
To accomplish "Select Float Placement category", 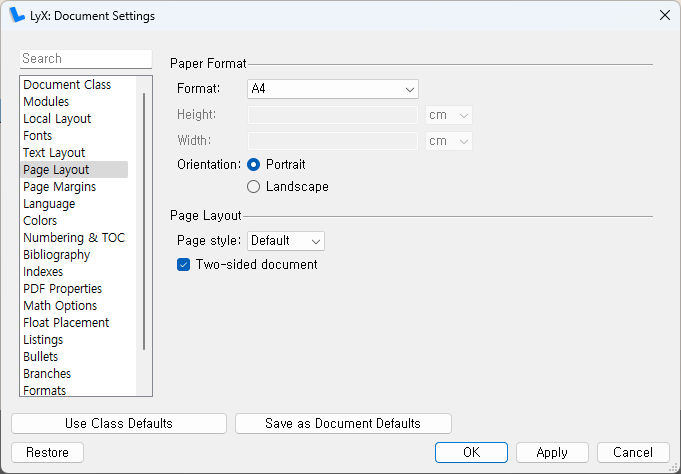I will pos(66,322).
